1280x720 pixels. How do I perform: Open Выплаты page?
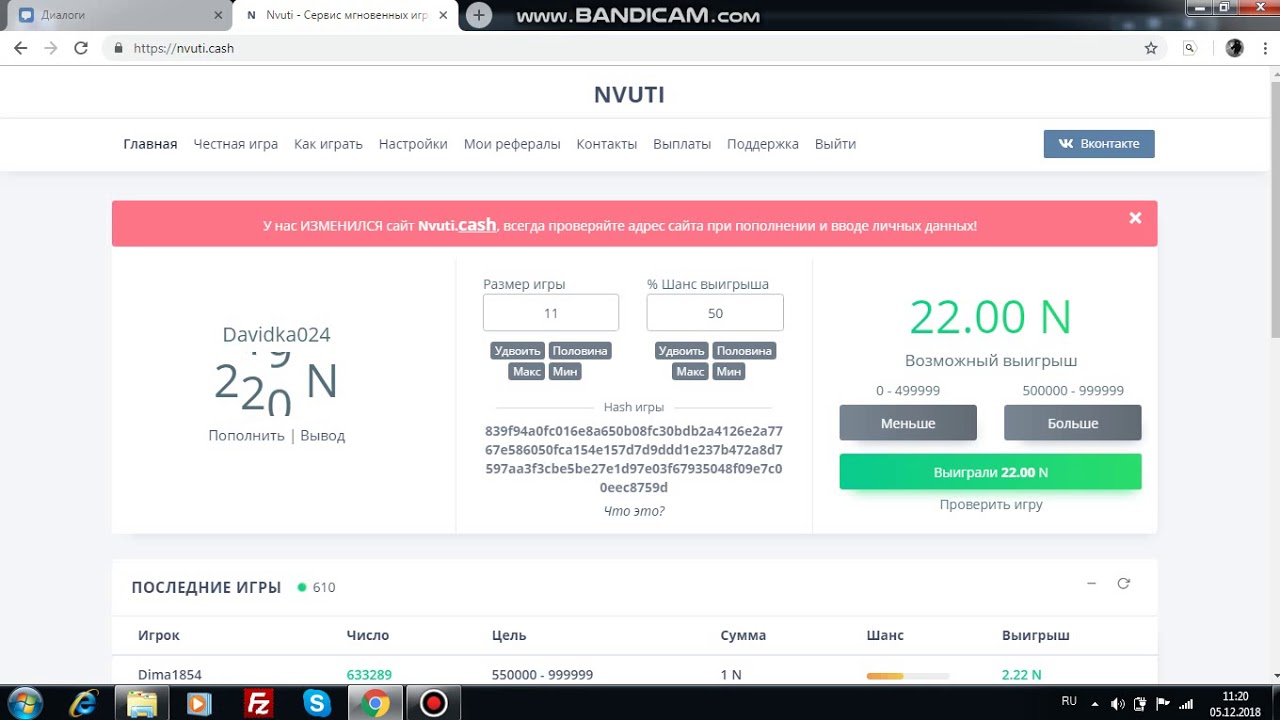[682, 144]
